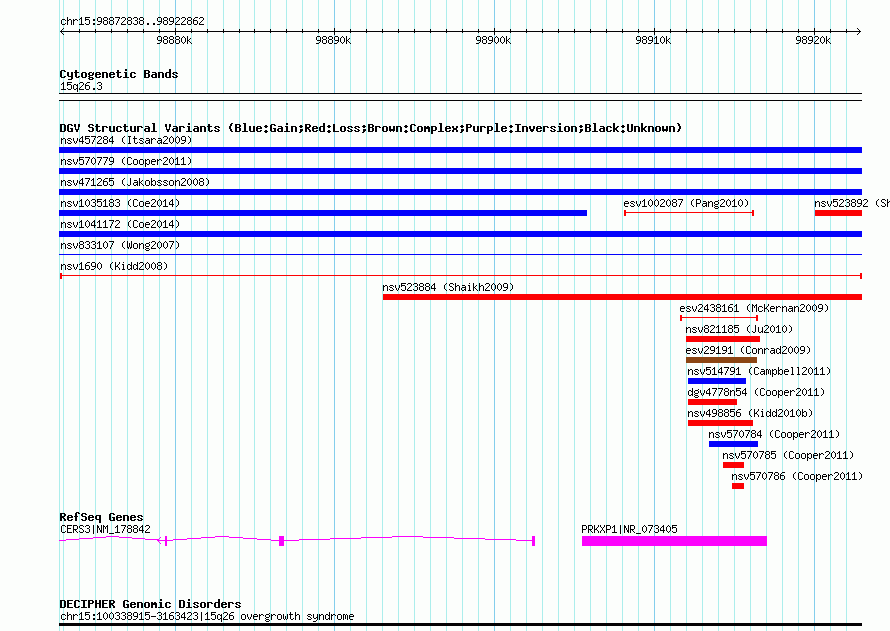Click the 98880k position on the ruler
This screenshot has height=631, width=890.
174,41
